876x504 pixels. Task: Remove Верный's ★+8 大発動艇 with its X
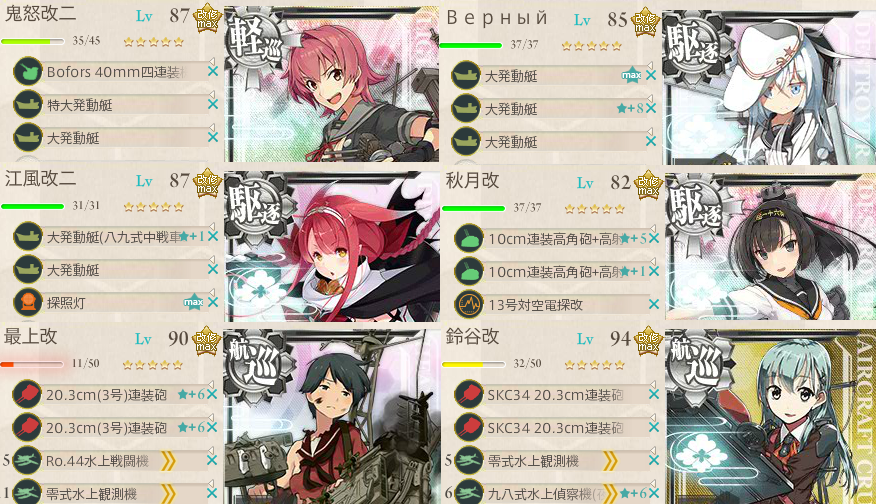click(651, 108)
